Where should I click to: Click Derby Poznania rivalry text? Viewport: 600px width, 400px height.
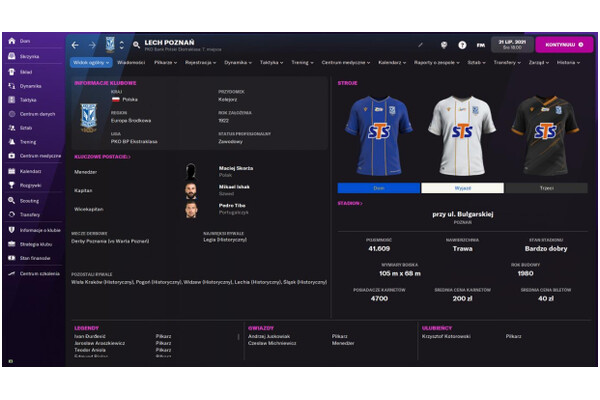pos(110,241)
